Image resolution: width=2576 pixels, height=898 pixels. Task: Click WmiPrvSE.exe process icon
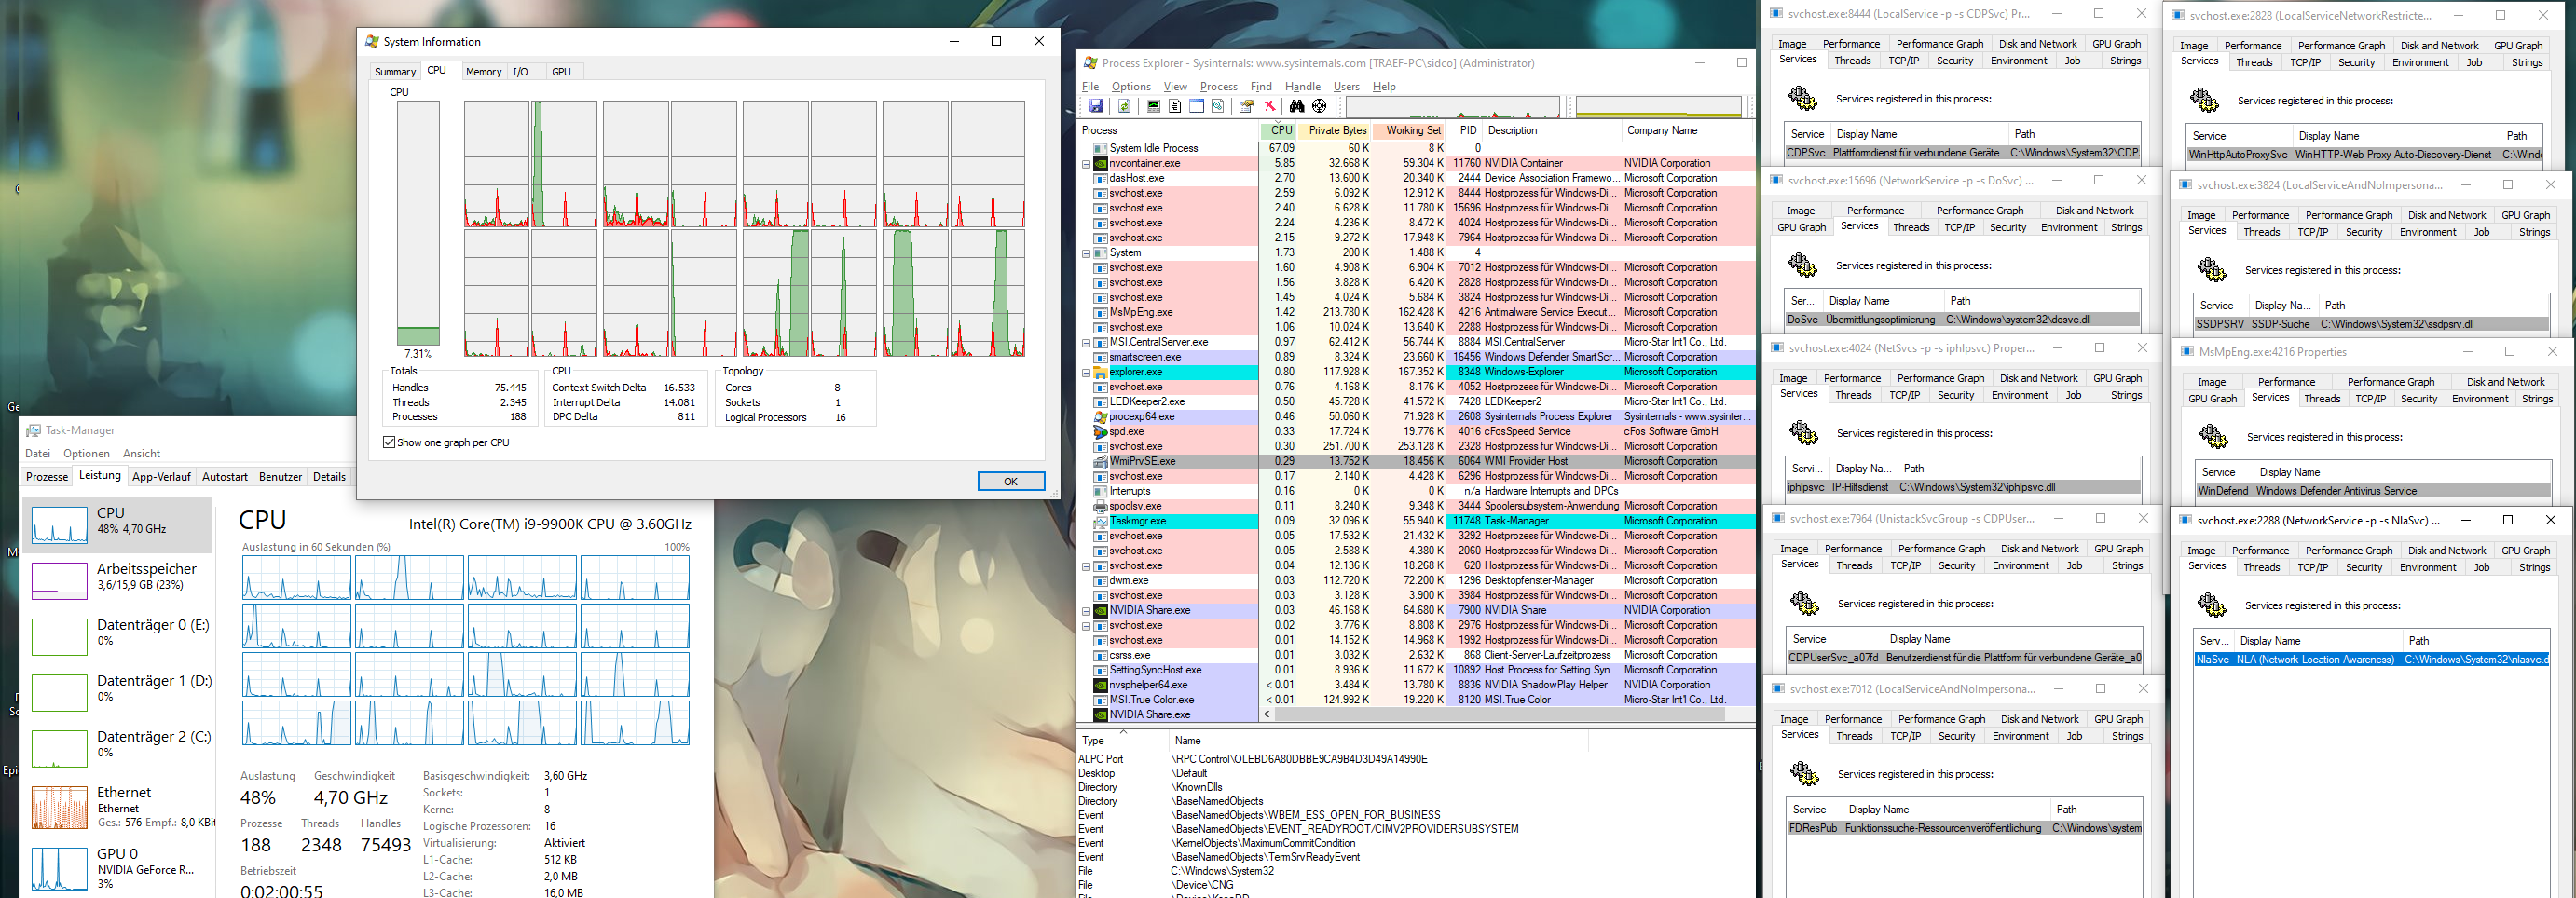pos(1100,462)
